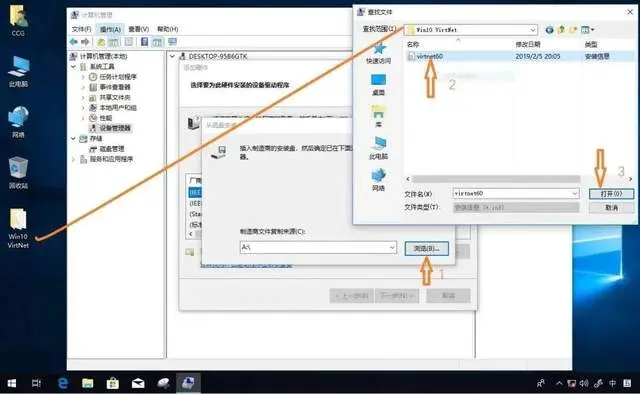Click the Back arrow in Computer Management toolbar

[74, 42]
